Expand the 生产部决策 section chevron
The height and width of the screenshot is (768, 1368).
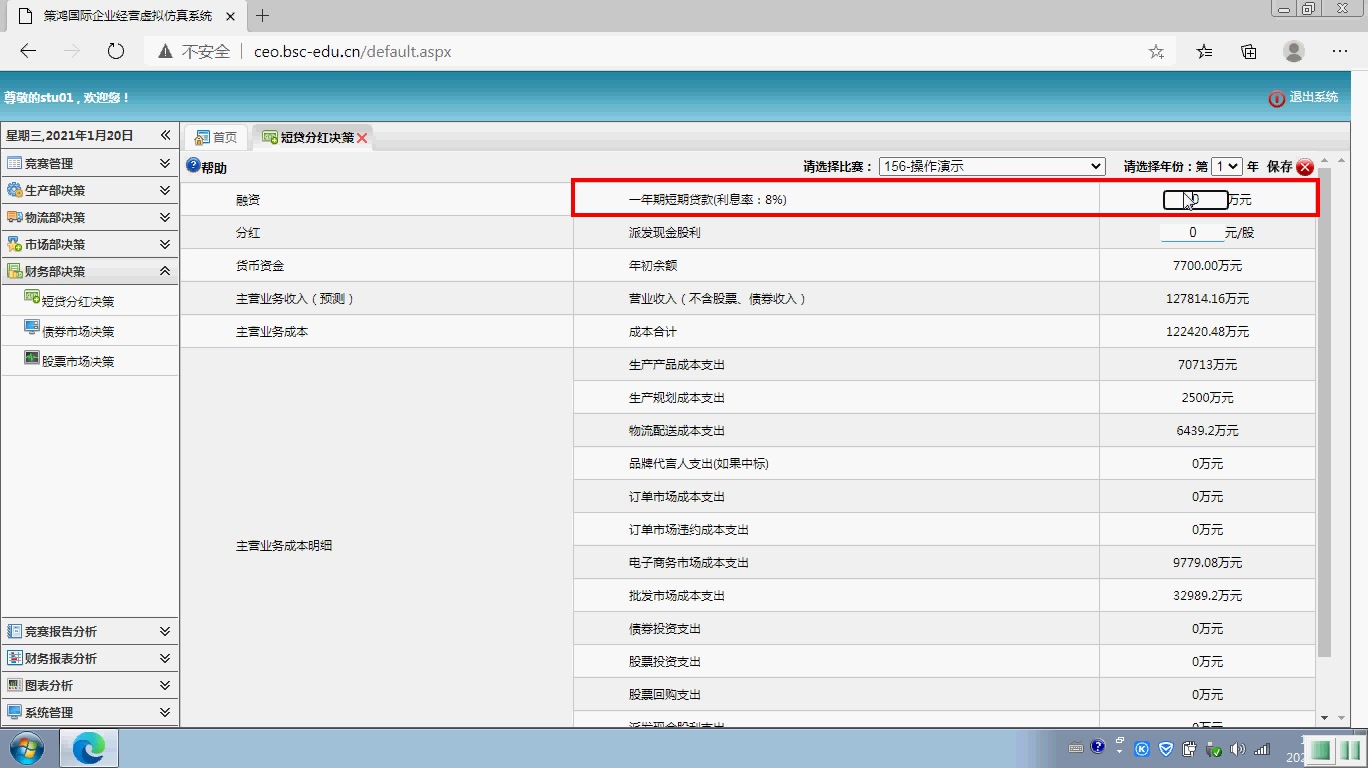[165, 190]
